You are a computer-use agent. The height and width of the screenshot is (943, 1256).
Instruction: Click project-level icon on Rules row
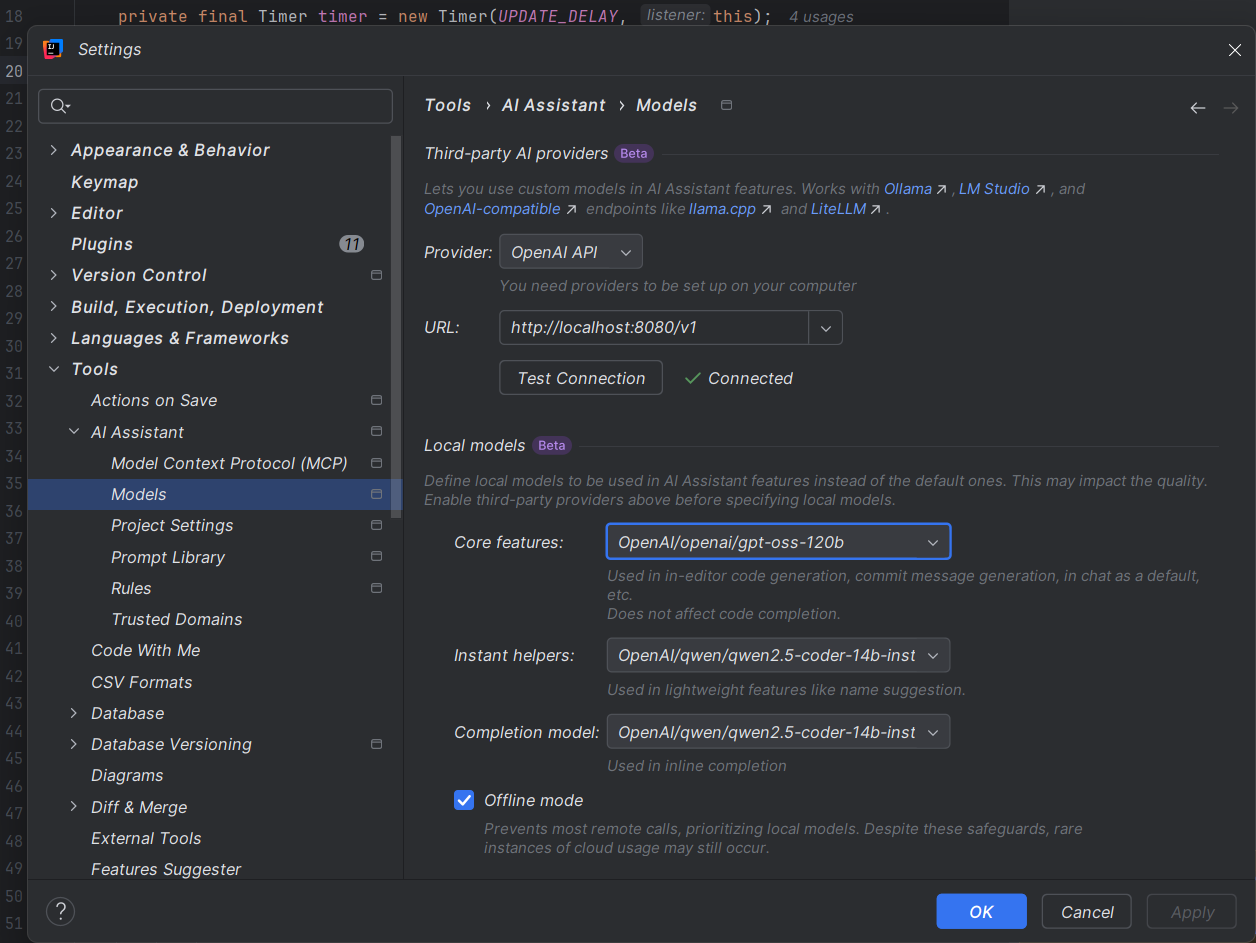tap(377, 588)
